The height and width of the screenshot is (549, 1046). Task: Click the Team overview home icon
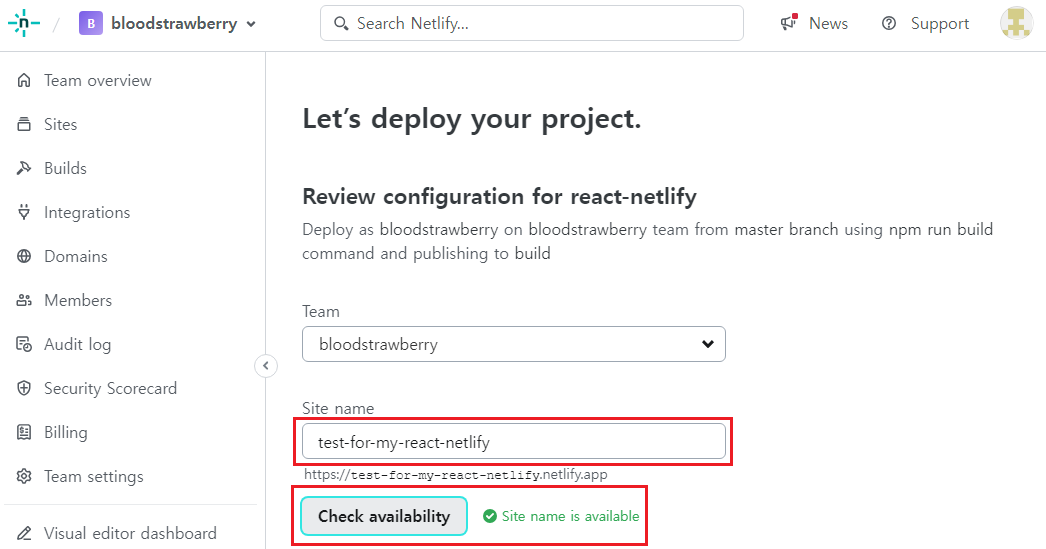pos(24,80)
